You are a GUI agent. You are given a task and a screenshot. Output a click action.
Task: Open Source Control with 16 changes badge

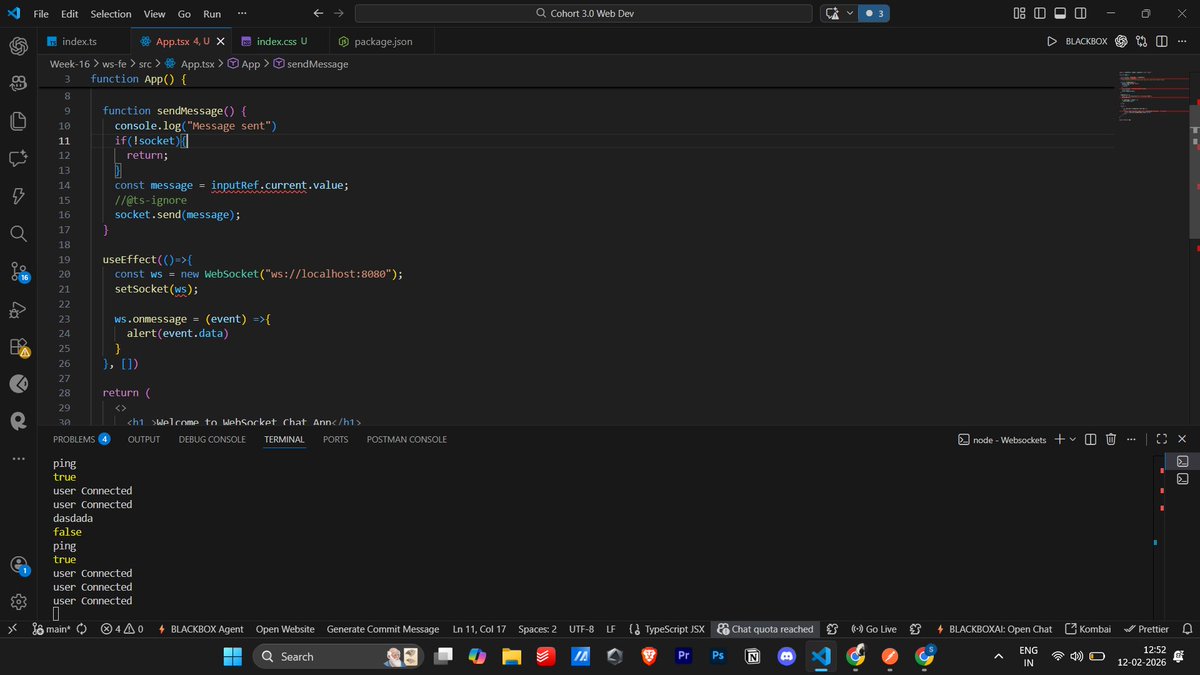(19, 272)
